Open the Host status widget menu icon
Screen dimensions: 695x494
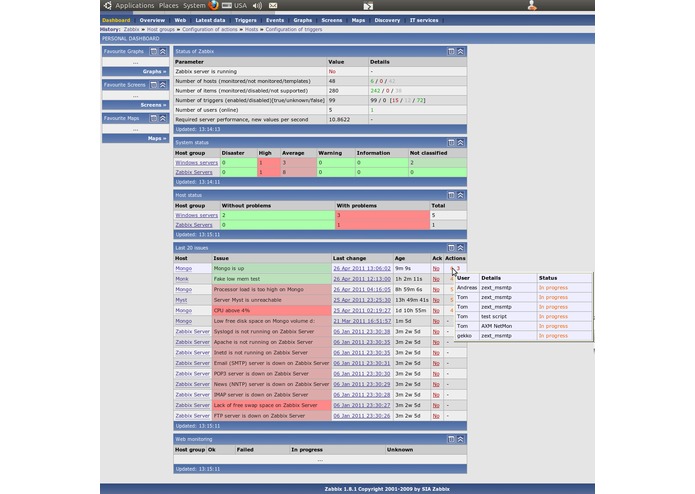451,195
